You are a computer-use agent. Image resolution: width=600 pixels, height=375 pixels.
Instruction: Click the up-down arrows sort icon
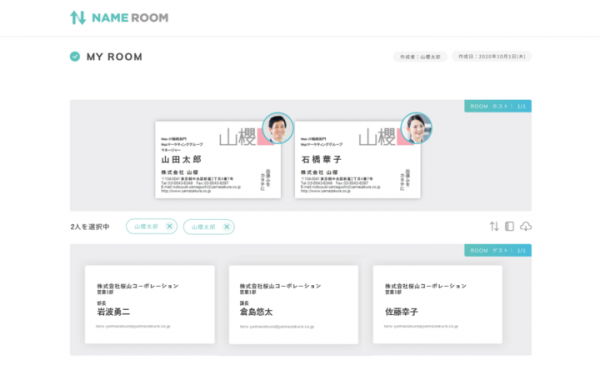point(494,227)
